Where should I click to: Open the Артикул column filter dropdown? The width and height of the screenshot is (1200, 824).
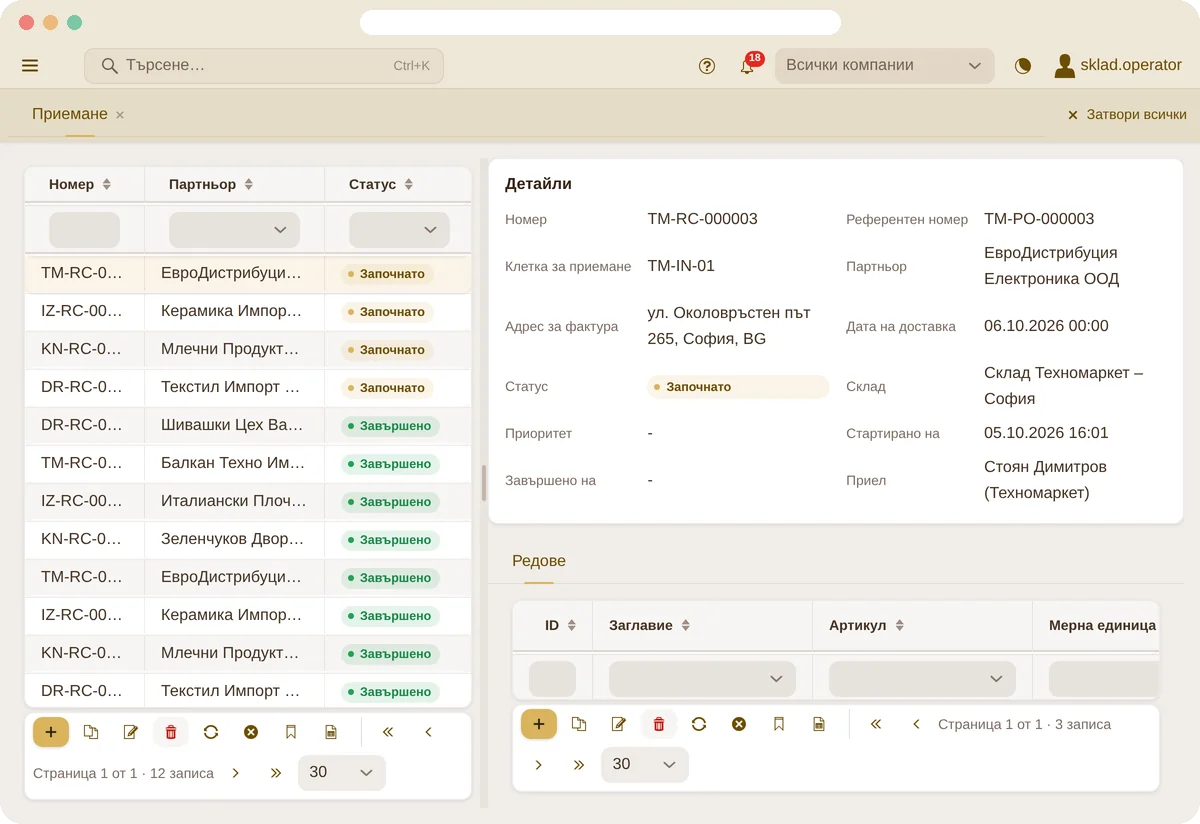point(922,679)
